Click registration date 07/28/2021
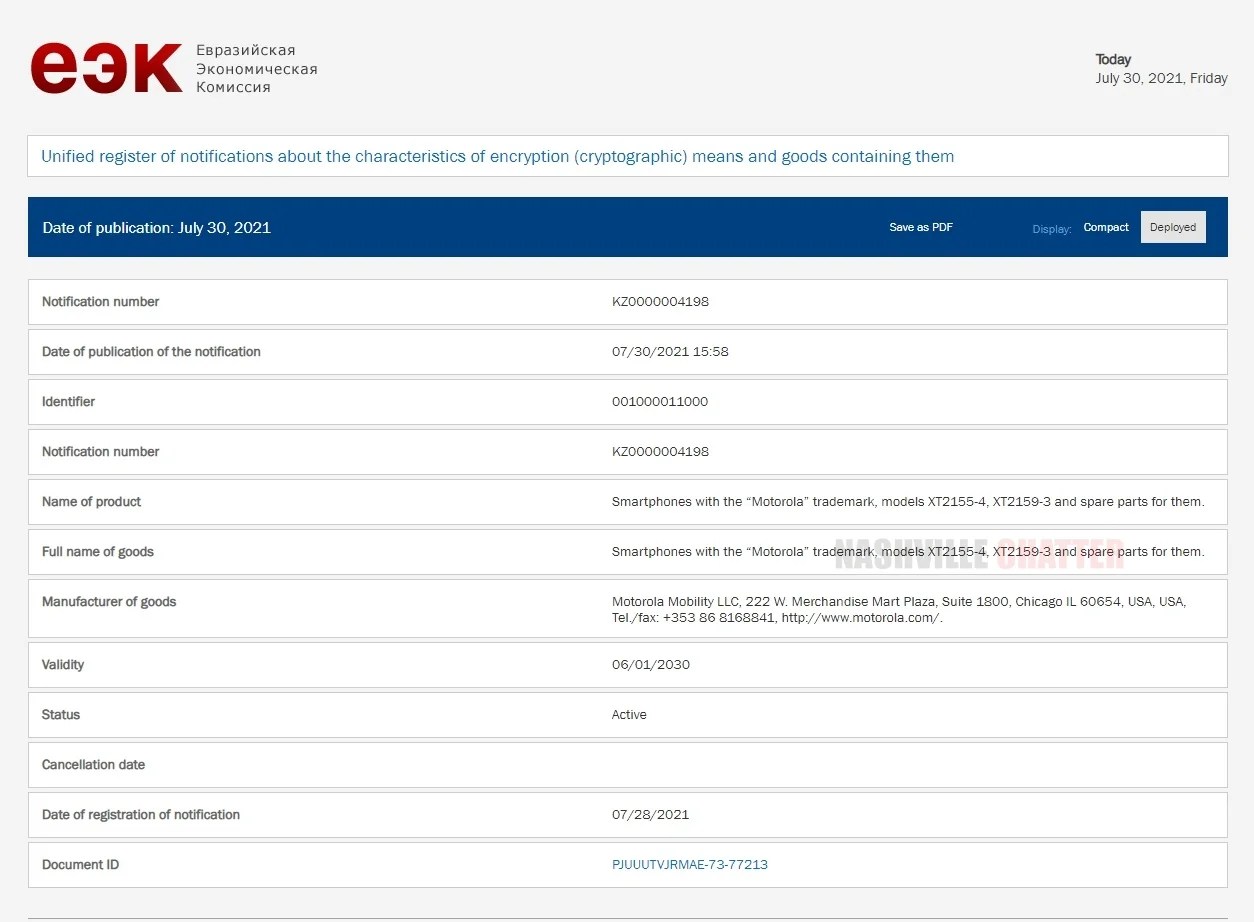The height and width of the screenshot is (922, 1254). point(651,814)
